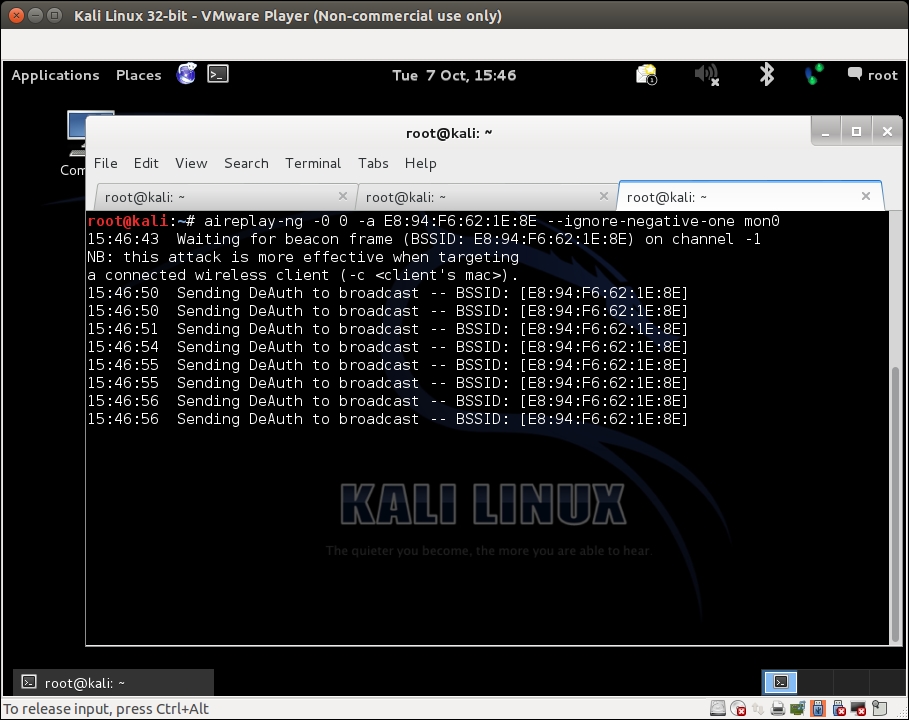The height and width of the screenshot is (720, 909).
Task: Close the VMware Player window
Action: (x=16, y=16)
